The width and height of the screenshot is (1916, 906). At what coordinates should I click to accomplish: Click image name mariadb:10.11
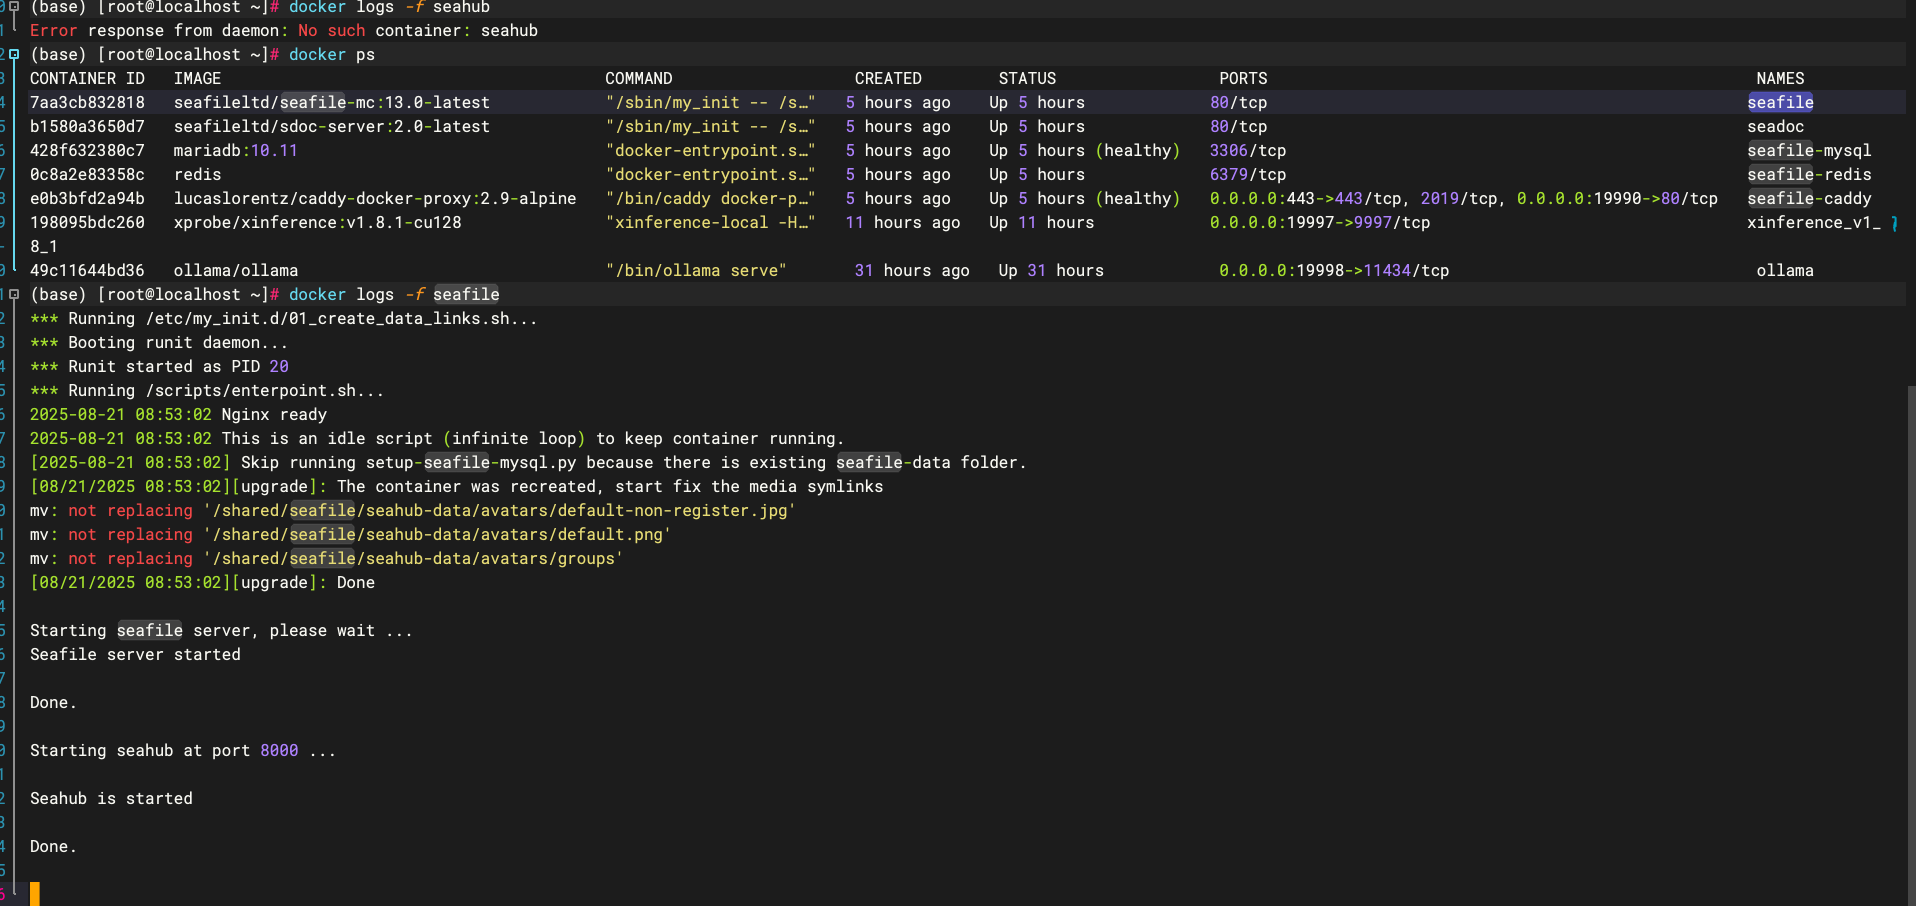(236, 150)
